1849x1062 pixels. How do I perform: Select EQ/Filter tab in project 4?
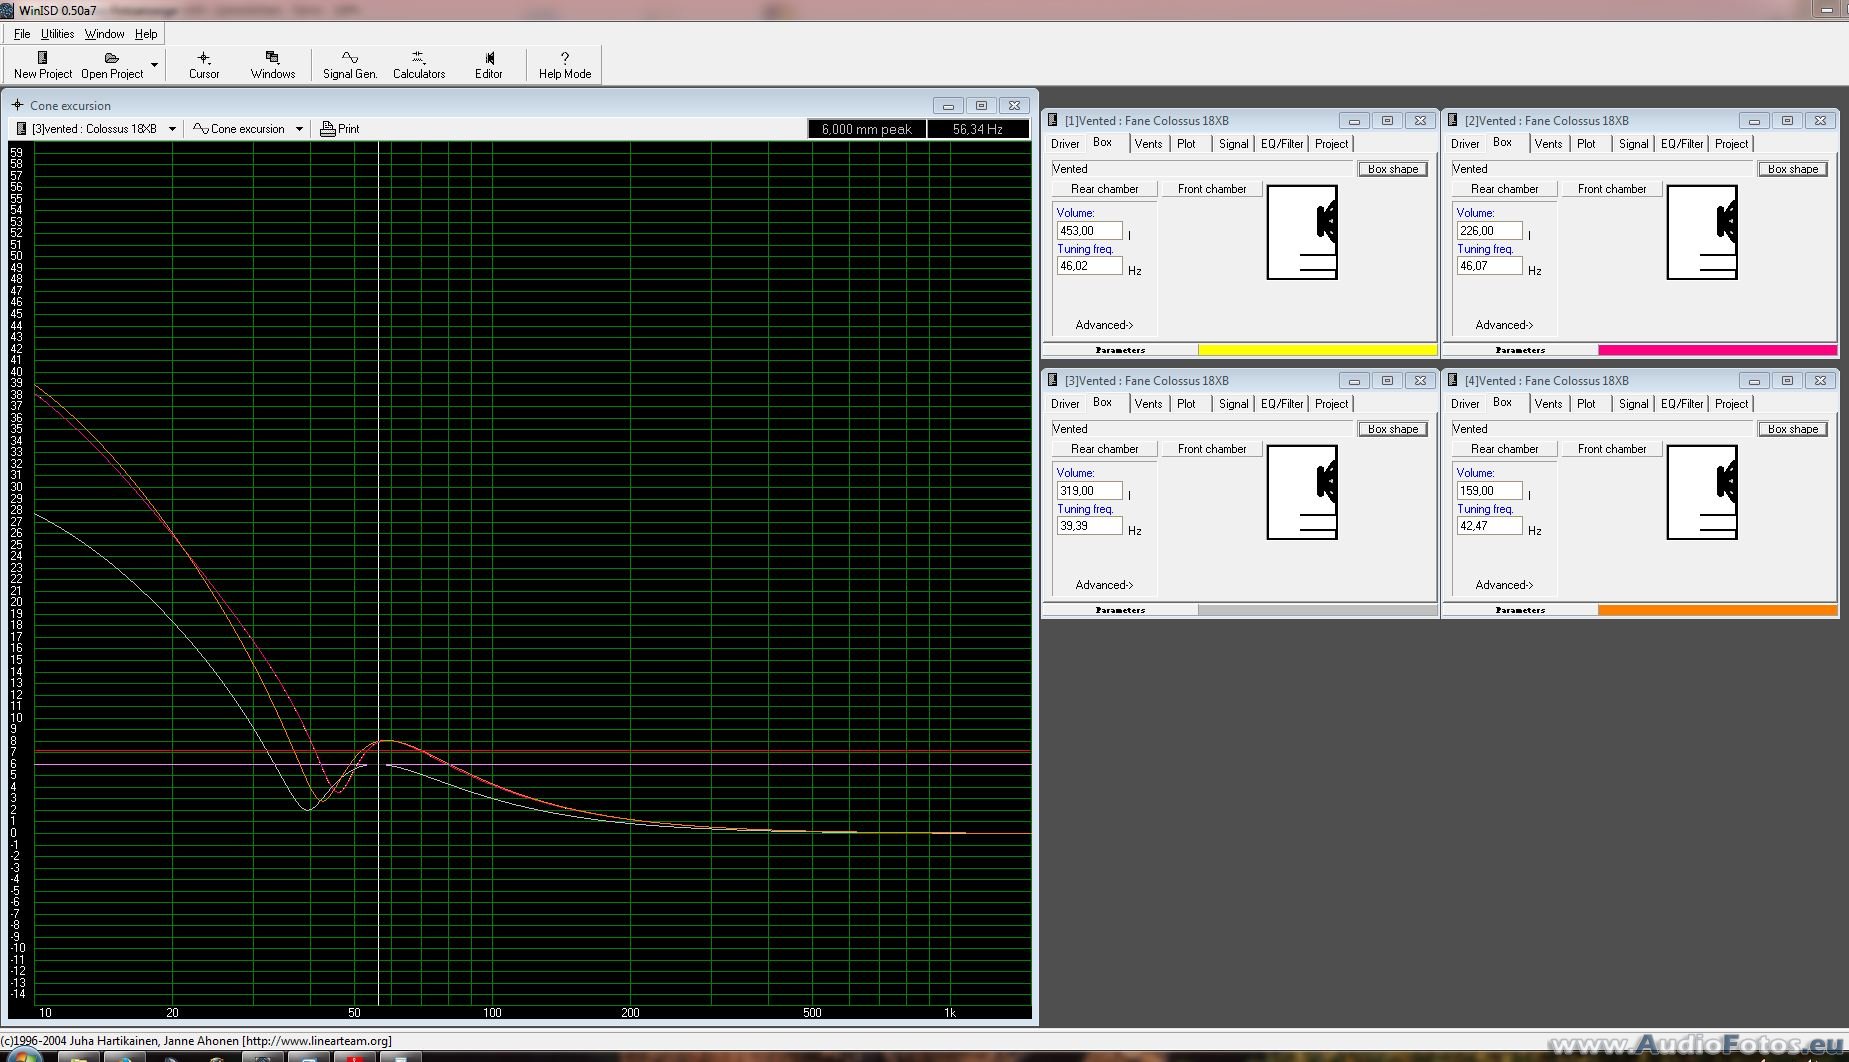click(1682, 404)
